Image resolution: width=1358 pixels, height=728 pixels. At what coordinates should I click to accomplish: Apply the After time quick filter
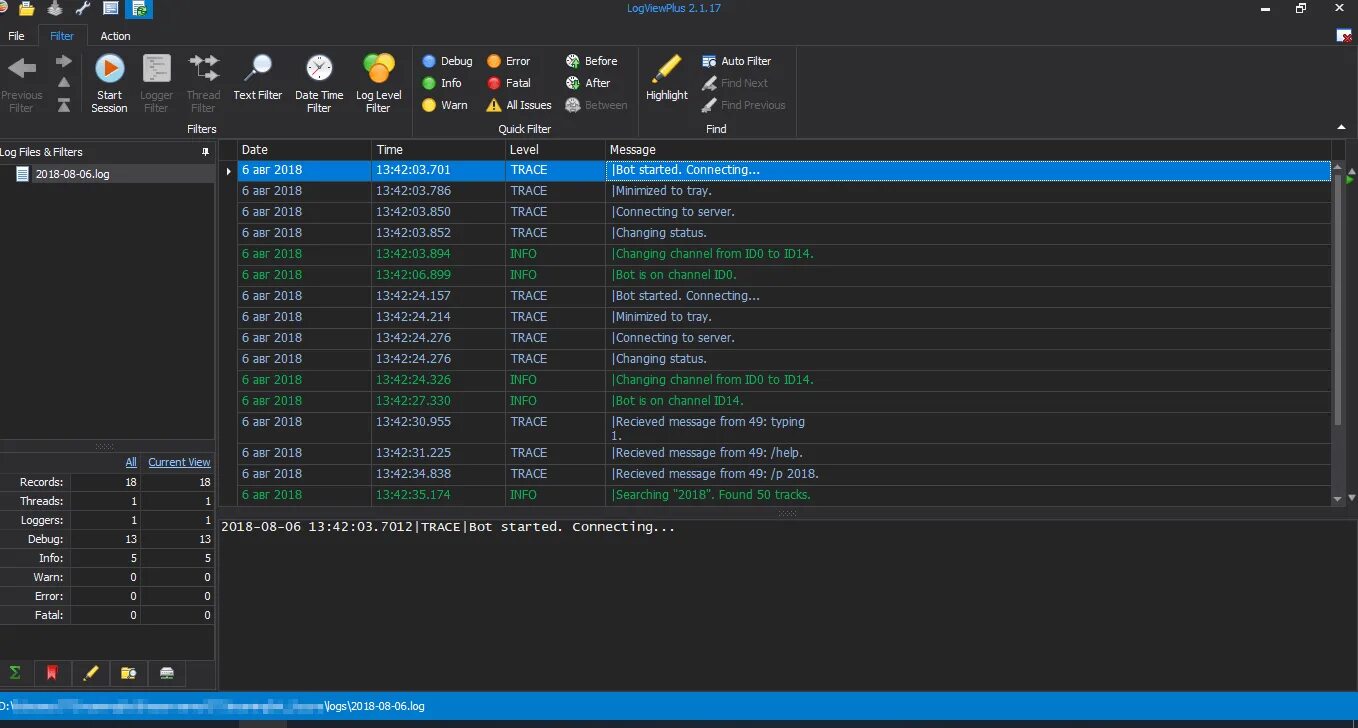pos(588,83)
